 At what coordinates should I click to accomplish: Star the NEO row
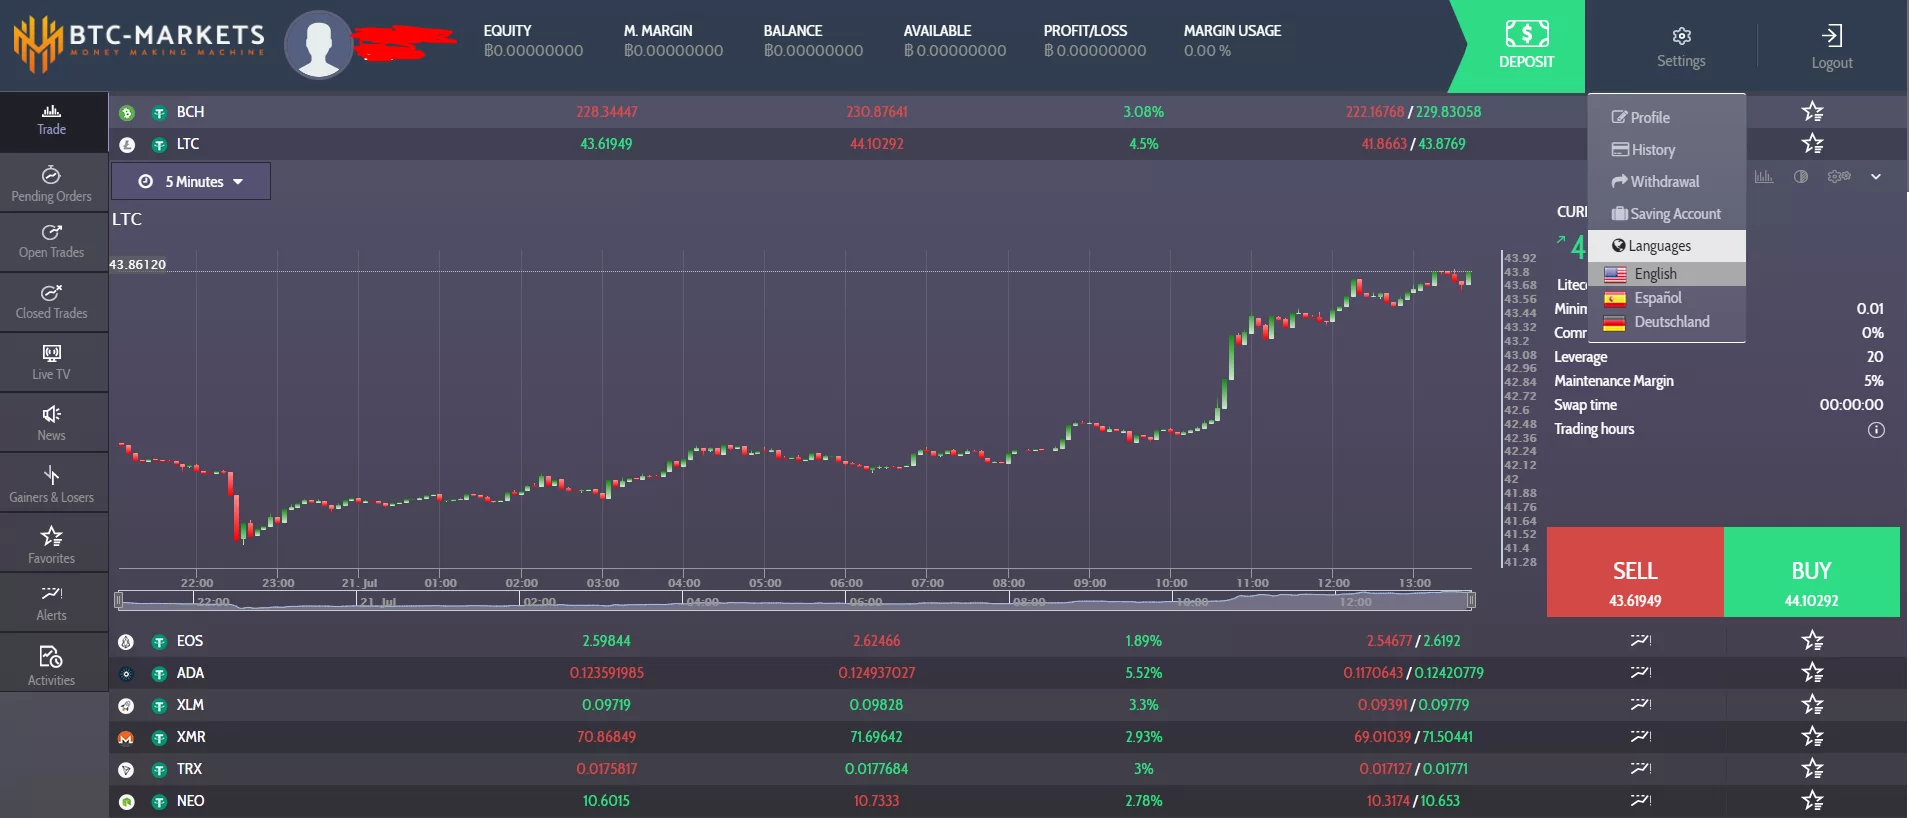1812,800
